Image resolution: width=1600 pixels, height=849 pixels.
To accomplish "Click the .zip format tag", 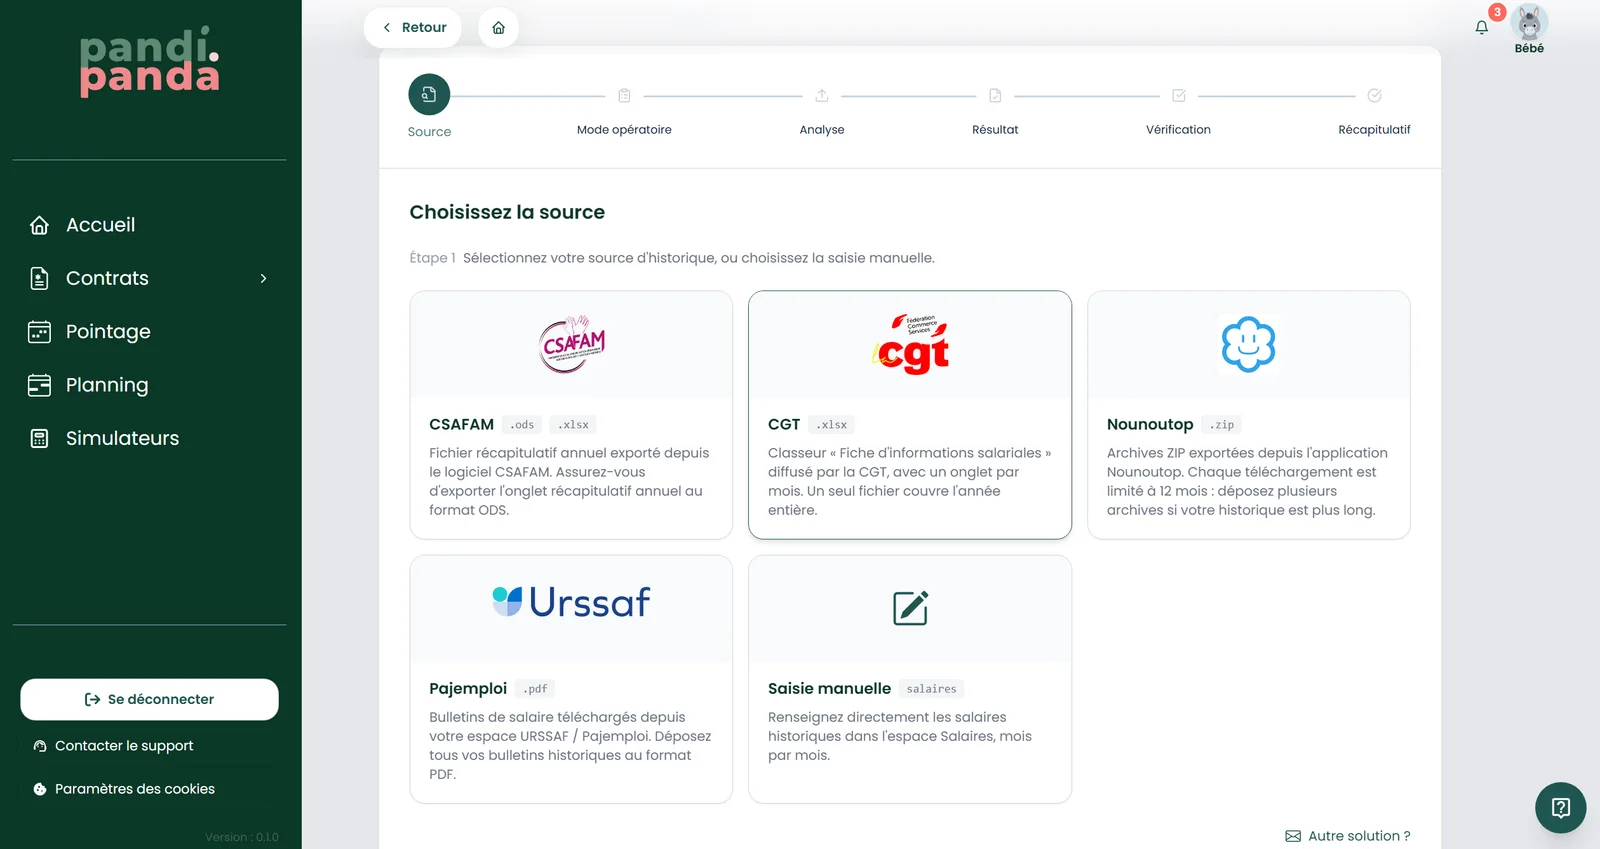I will (x=1222, y=425).
